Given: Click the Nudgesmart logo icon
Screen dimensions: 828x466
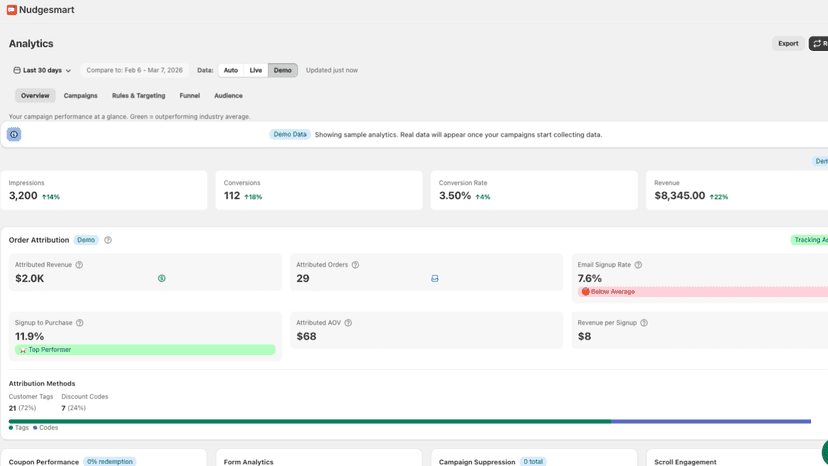Looking at the screenshot, I should tap(12, 10).
